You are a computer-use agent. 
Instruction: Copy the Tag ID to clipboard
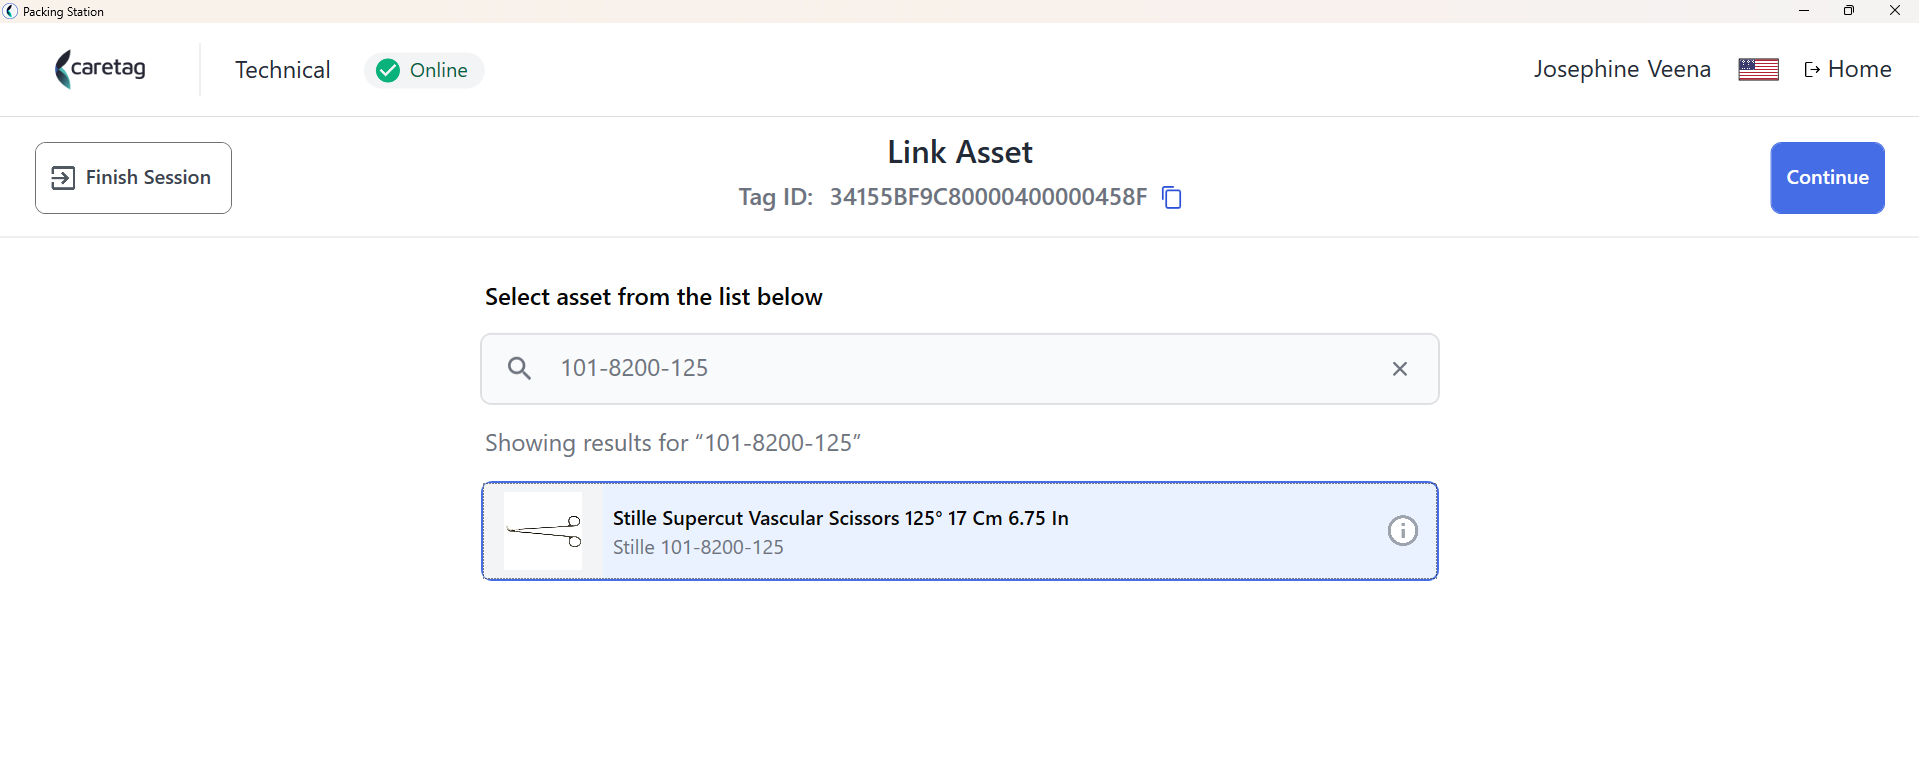click(1172, 197)
